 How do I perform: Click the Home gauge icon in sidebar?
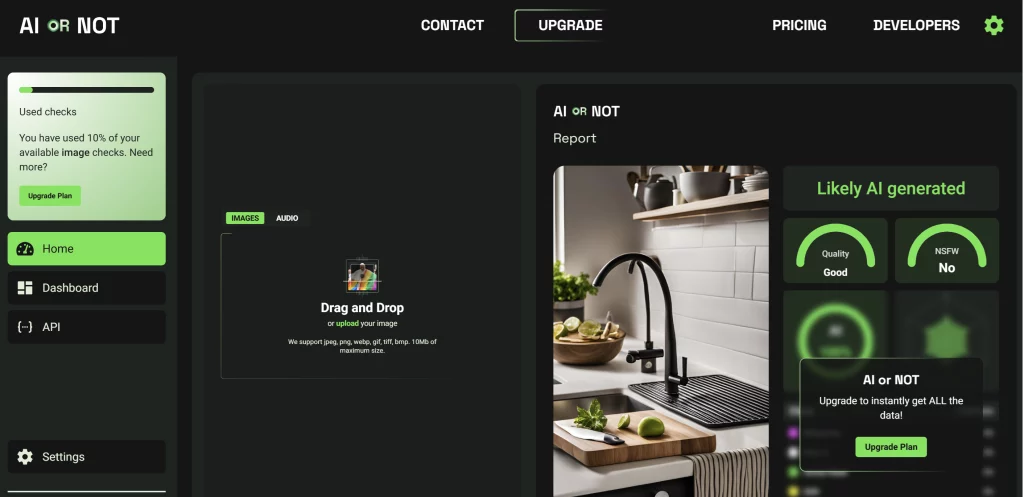pos(25,249)
